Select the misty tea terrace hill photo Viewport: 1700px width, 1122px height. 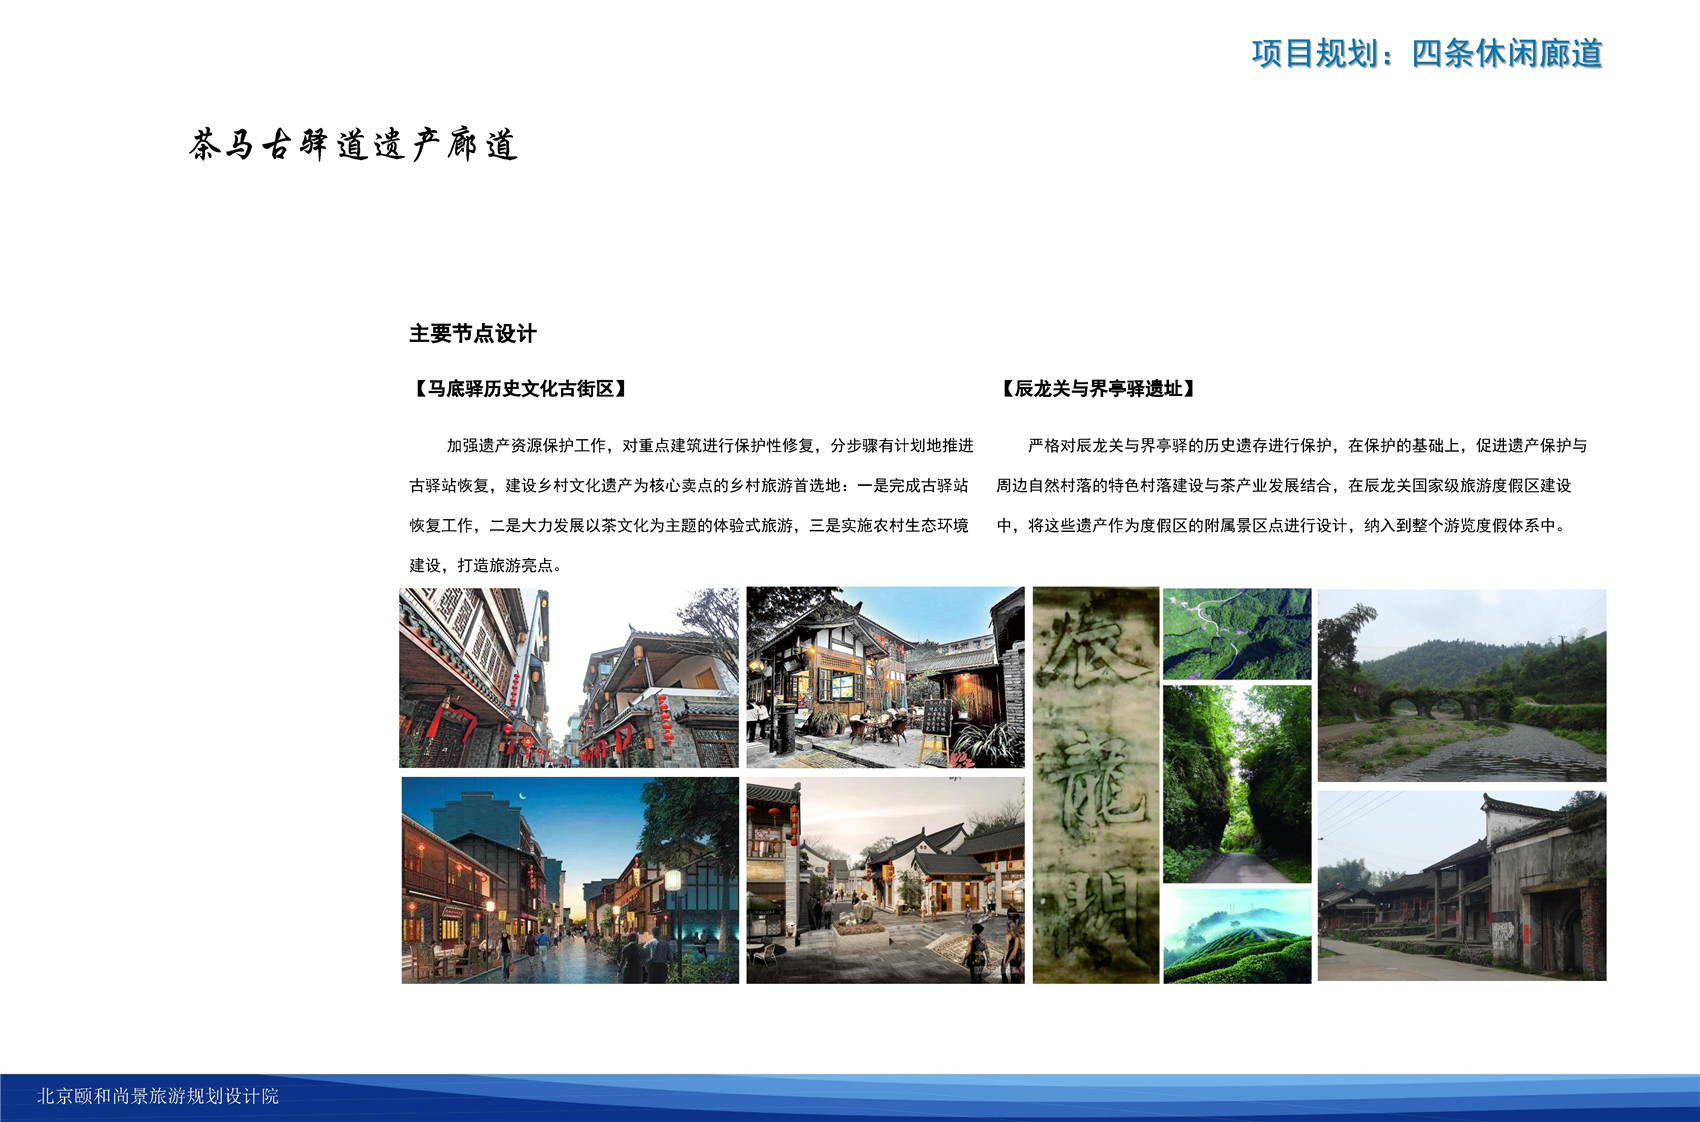click(x=1237, y=936)
